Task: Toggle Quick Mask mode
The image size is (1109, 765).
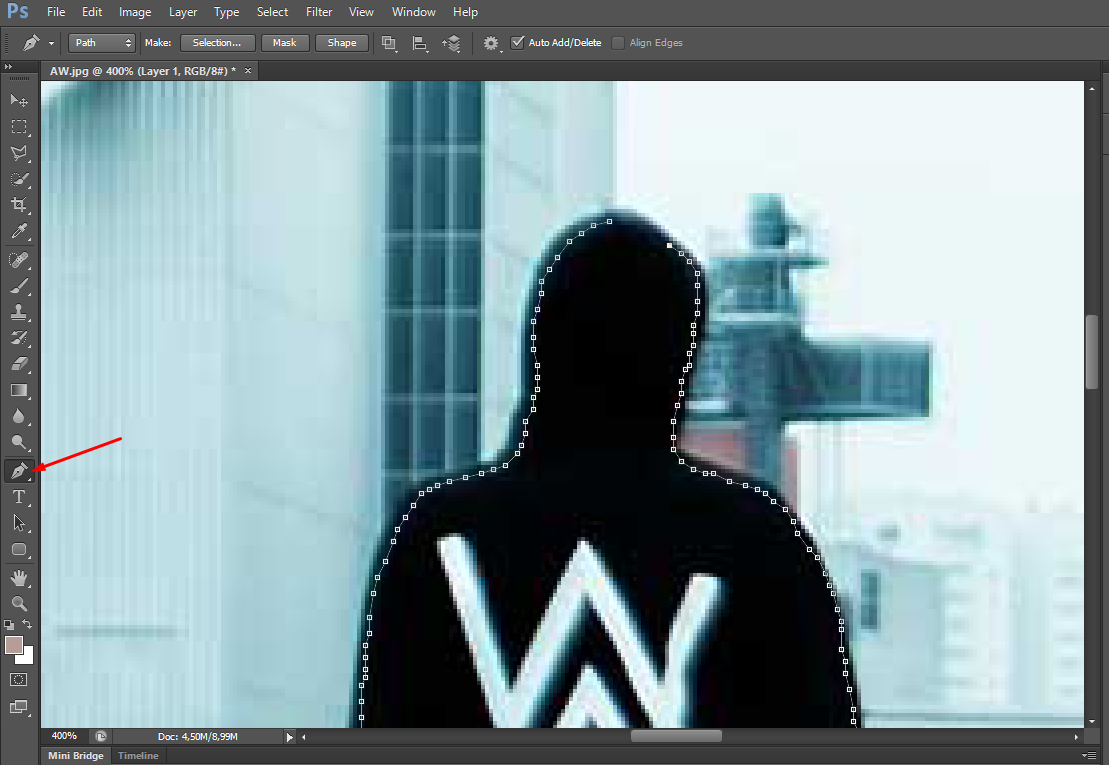Action: coord(19,680)
